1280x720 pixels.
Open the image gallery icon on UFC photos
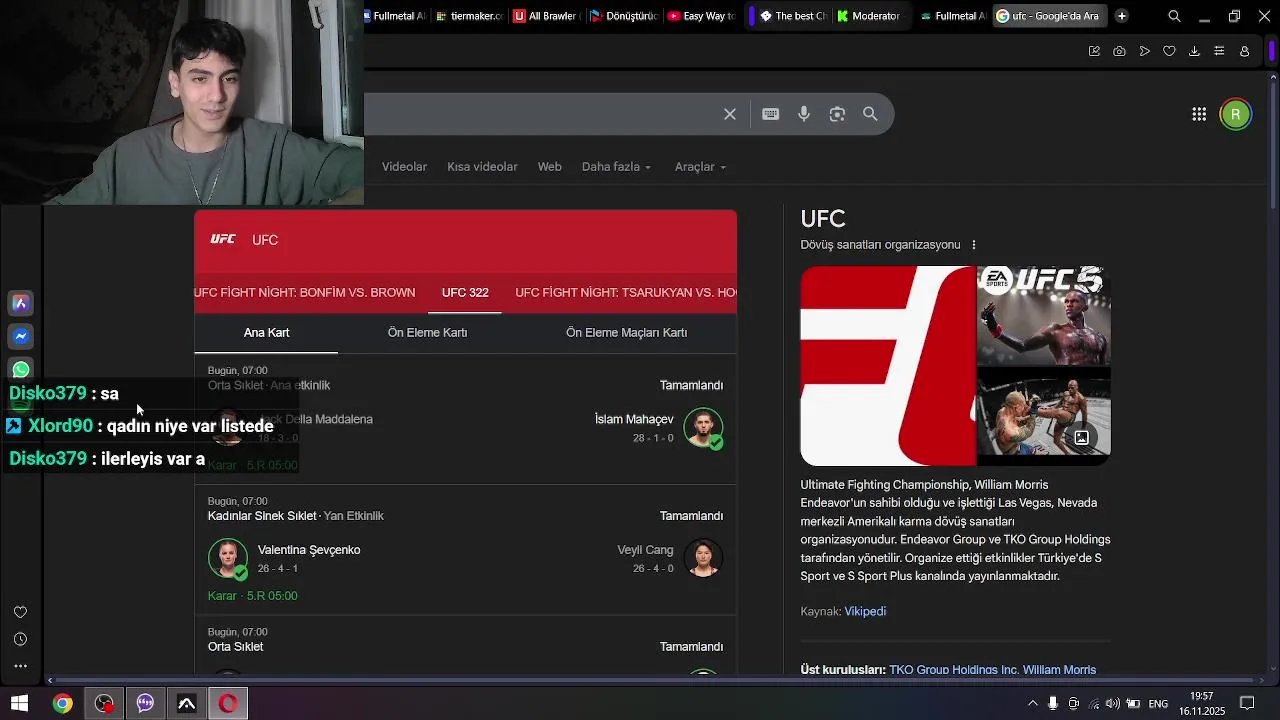click(x=1081, y=437)
